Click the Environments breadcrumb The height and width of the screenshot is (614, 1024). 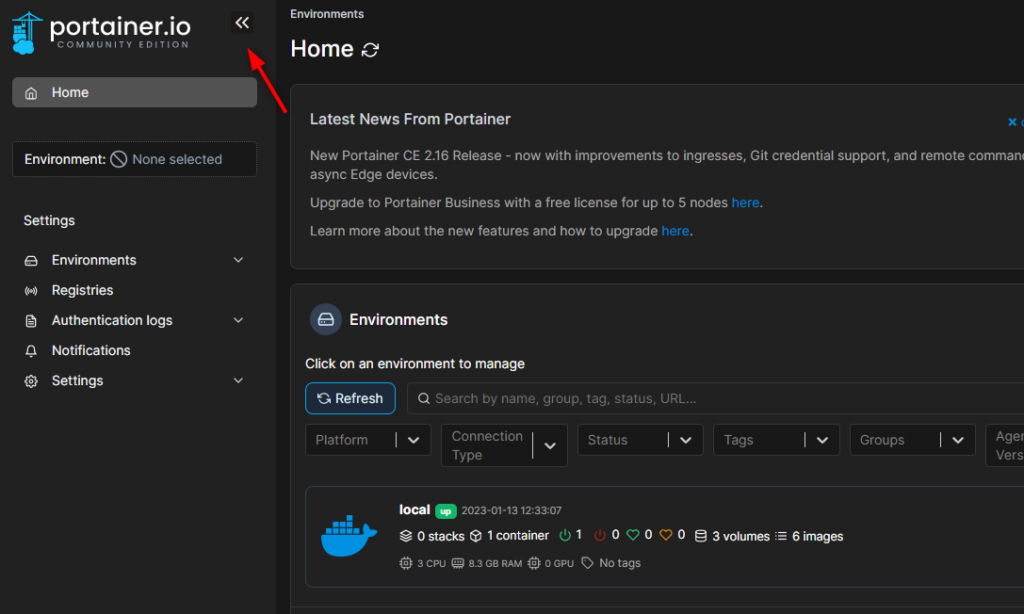[x=327, y=14]
